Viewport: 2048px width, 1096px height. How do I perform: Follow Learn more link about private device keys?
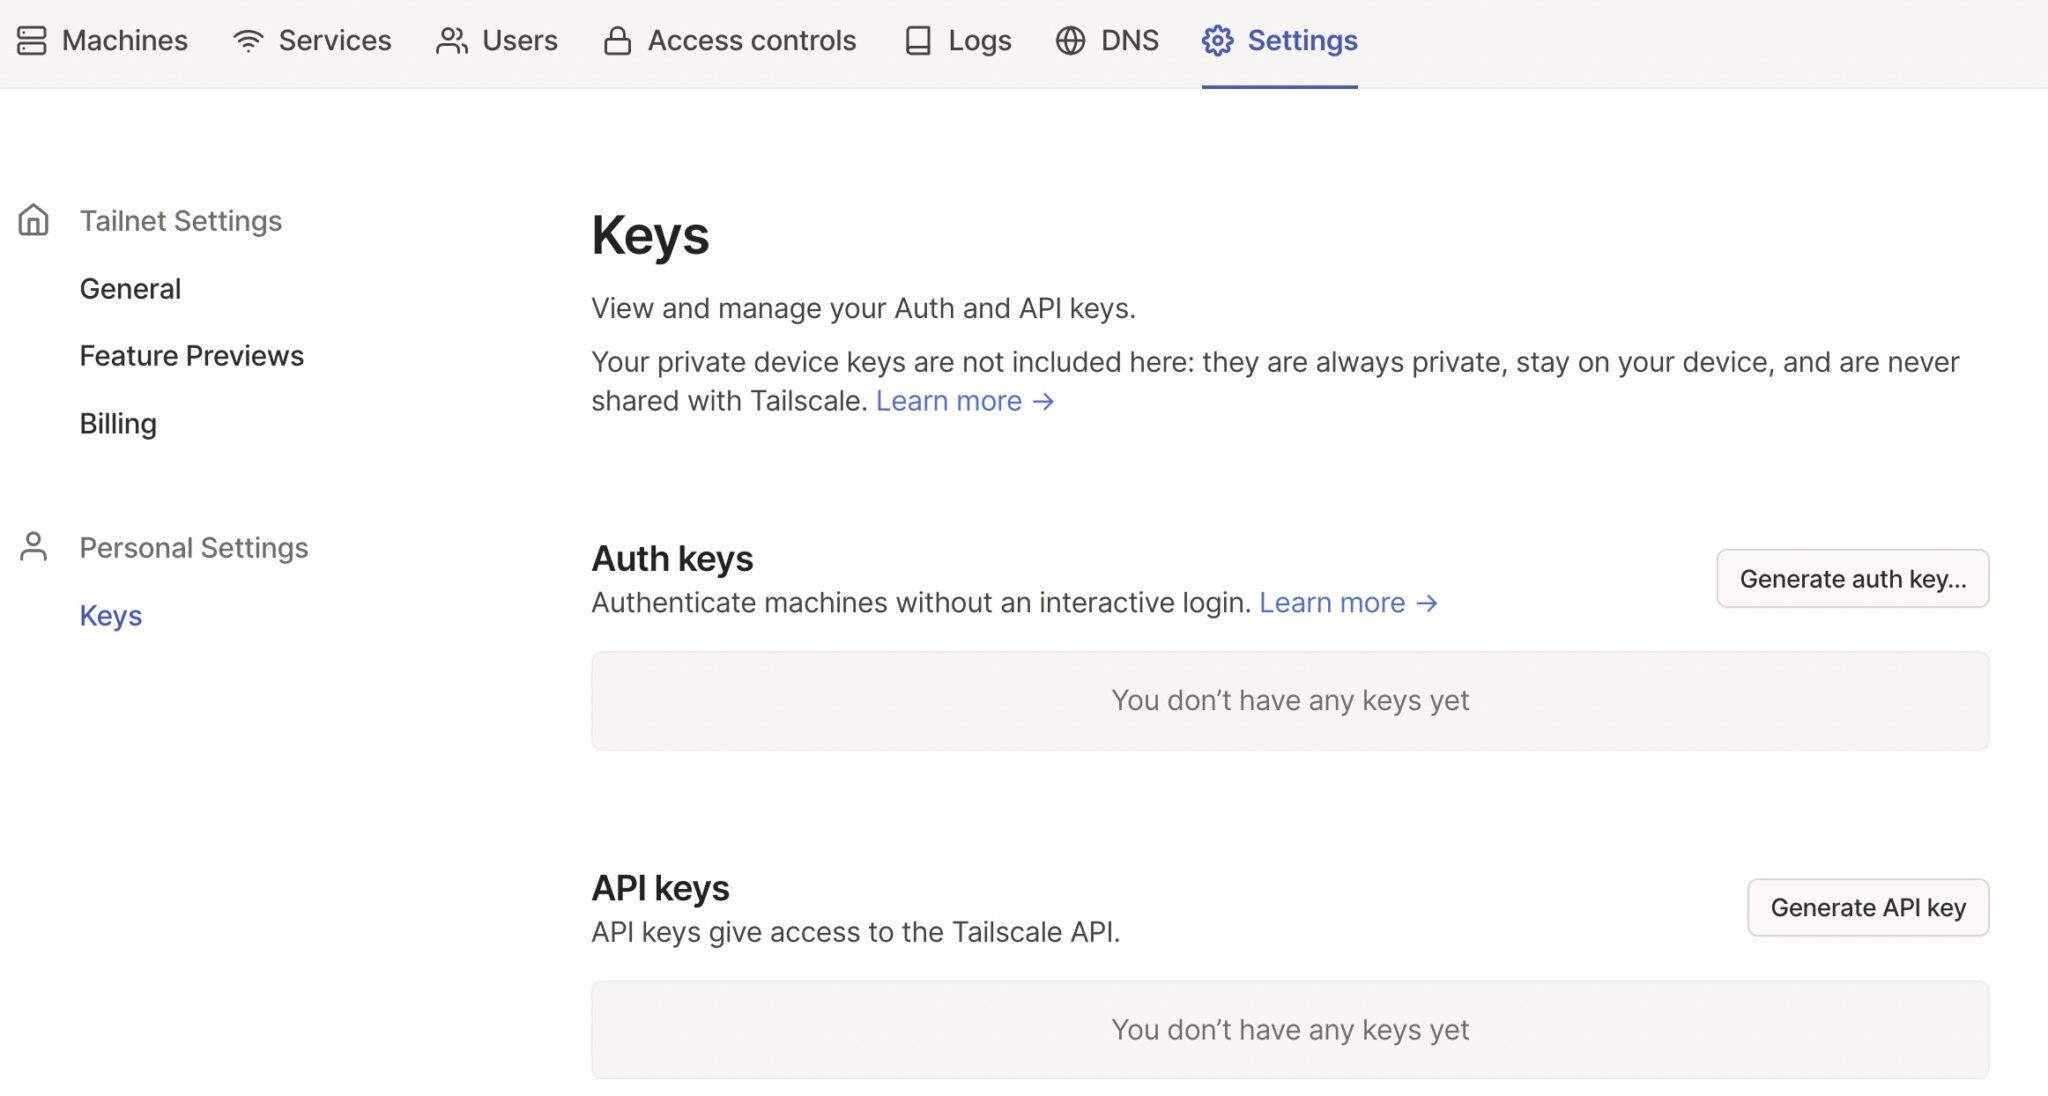[964, 401]
